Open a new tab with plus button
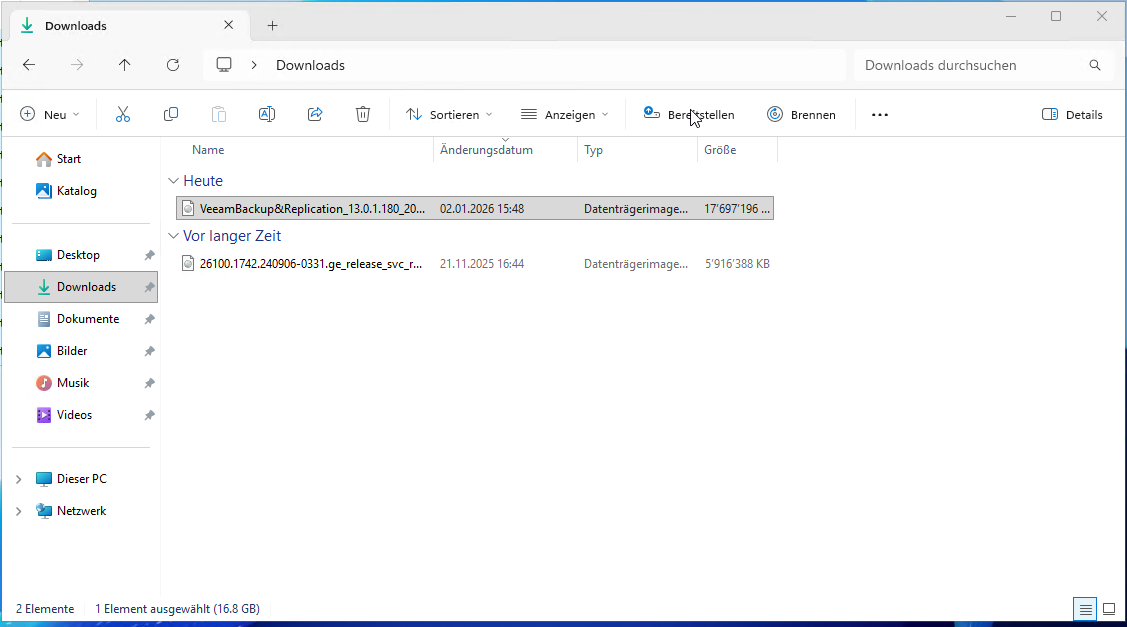The height and width of the screenshot is (627, 1127). point(272,25)
